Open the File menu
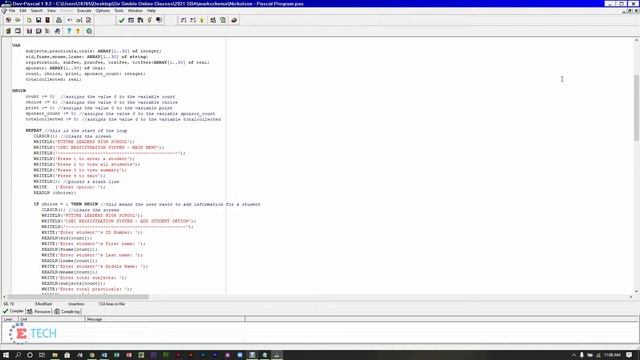Viewport: 640px width, 360px height. pyautogui.click(x=12, y=11)
